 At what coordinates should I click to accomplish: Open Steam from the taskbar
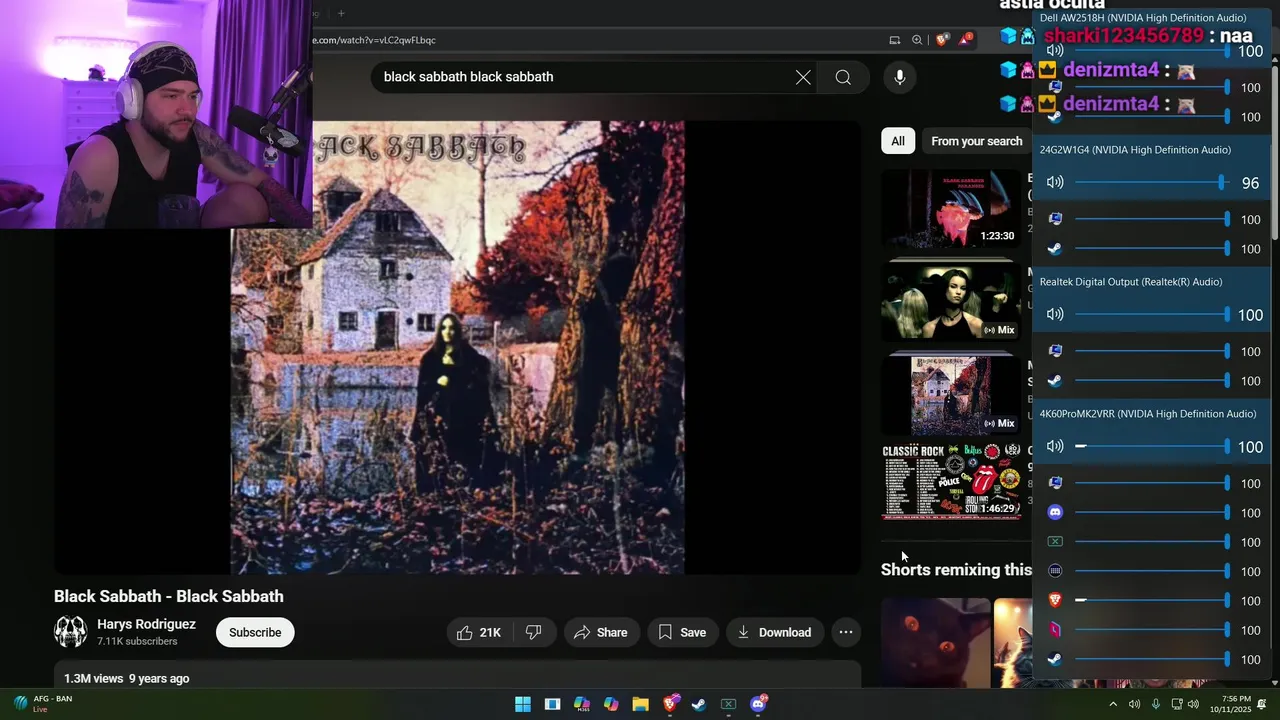pyautogui.click(x=699, y=704)
